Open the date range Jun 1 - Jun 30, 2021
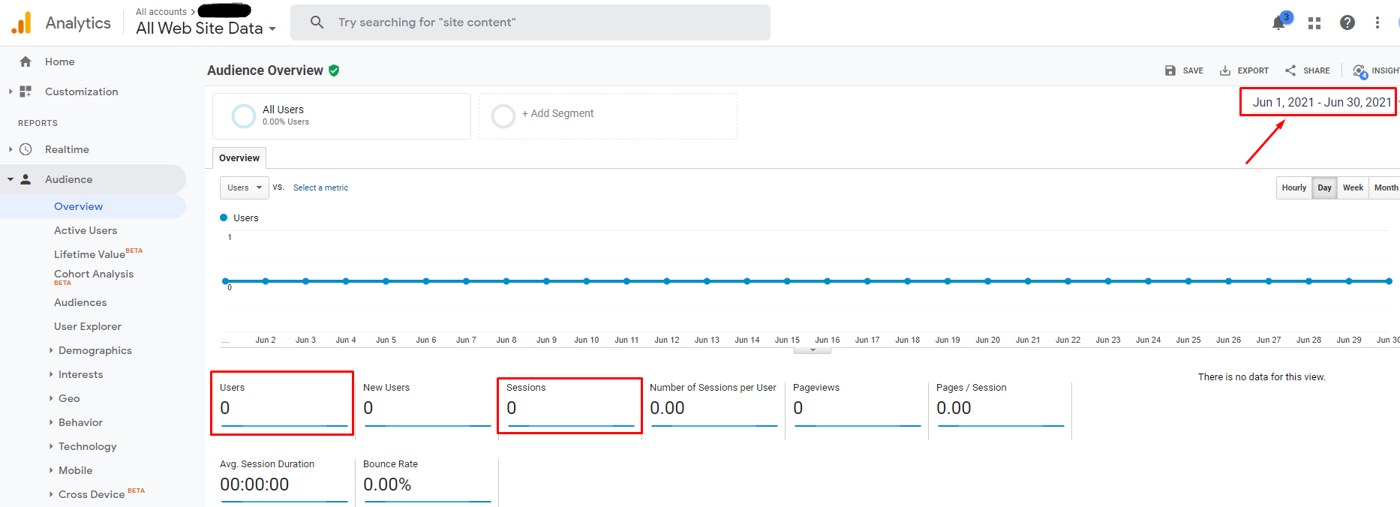 tap(1321, 102)
